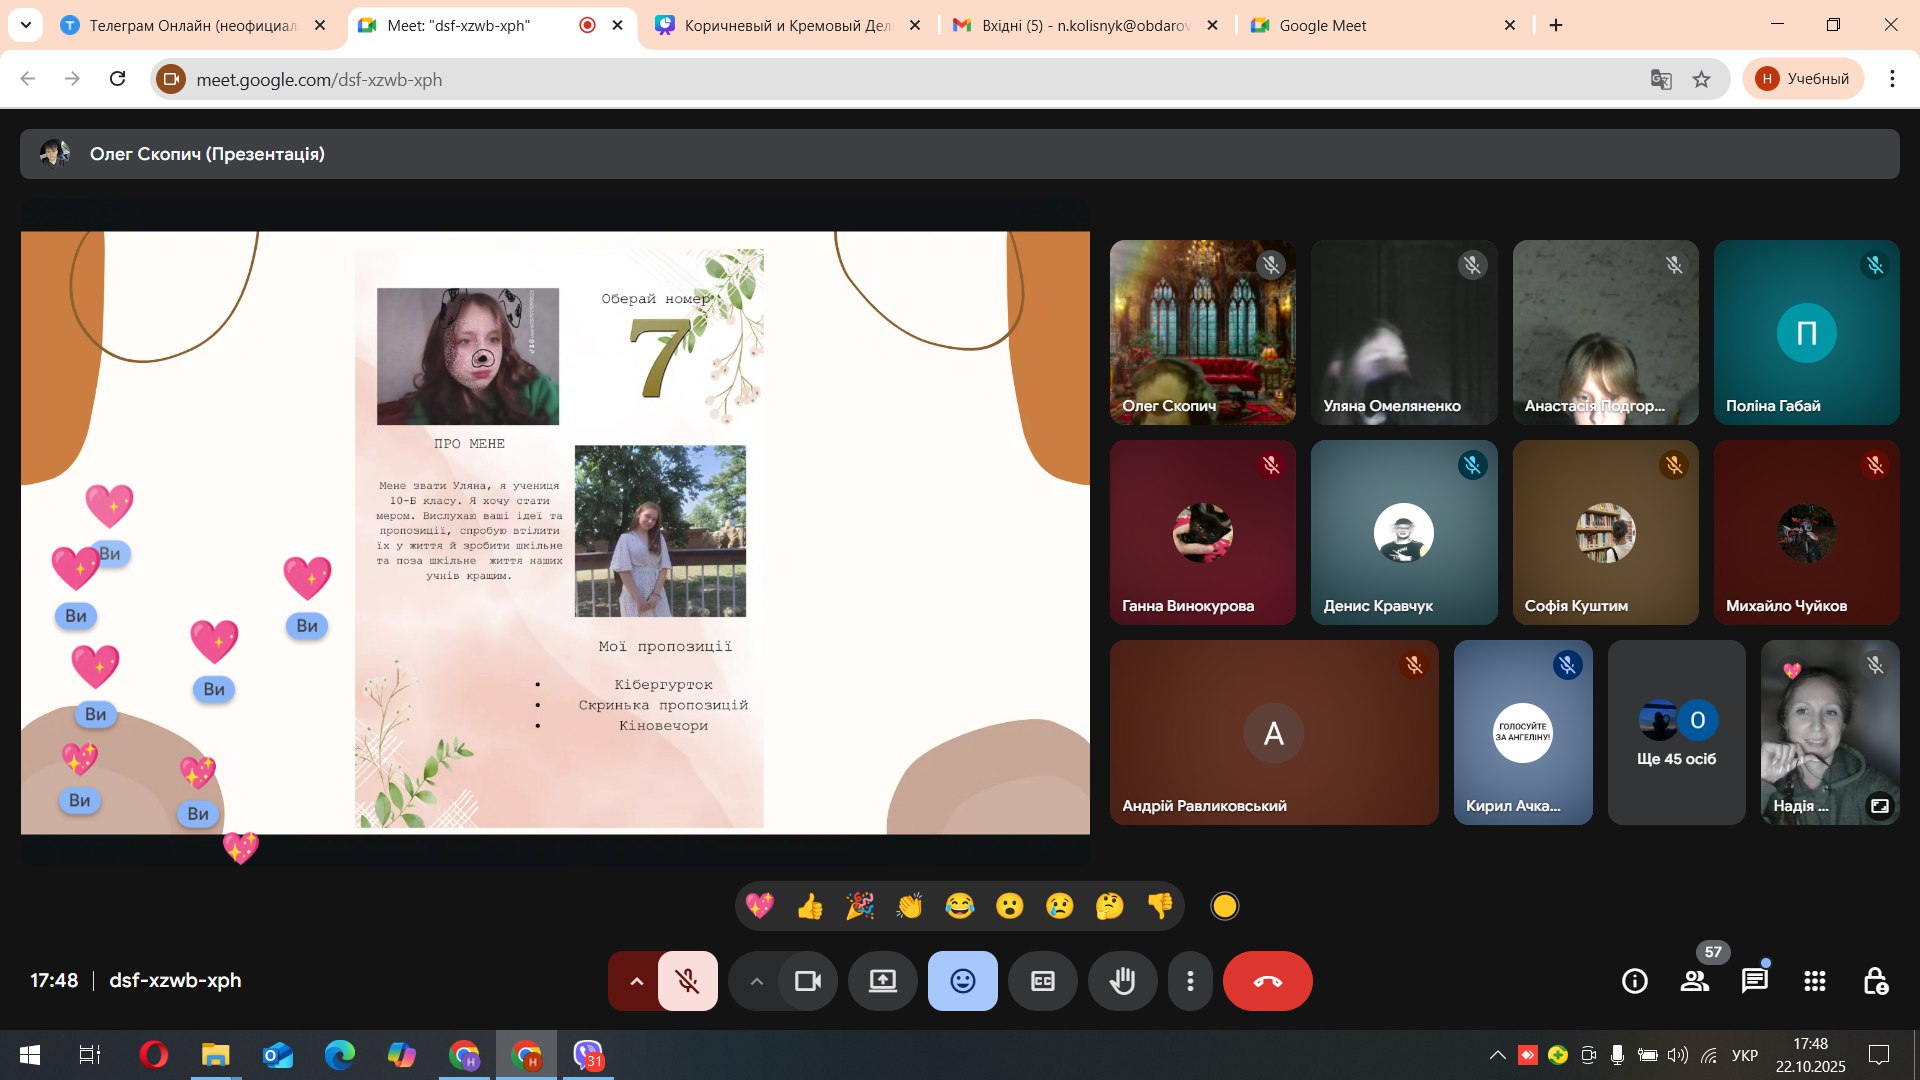This screenshot has width=1920, height=1080.
Task: Unmute the microphone
Action: [688, 981]
